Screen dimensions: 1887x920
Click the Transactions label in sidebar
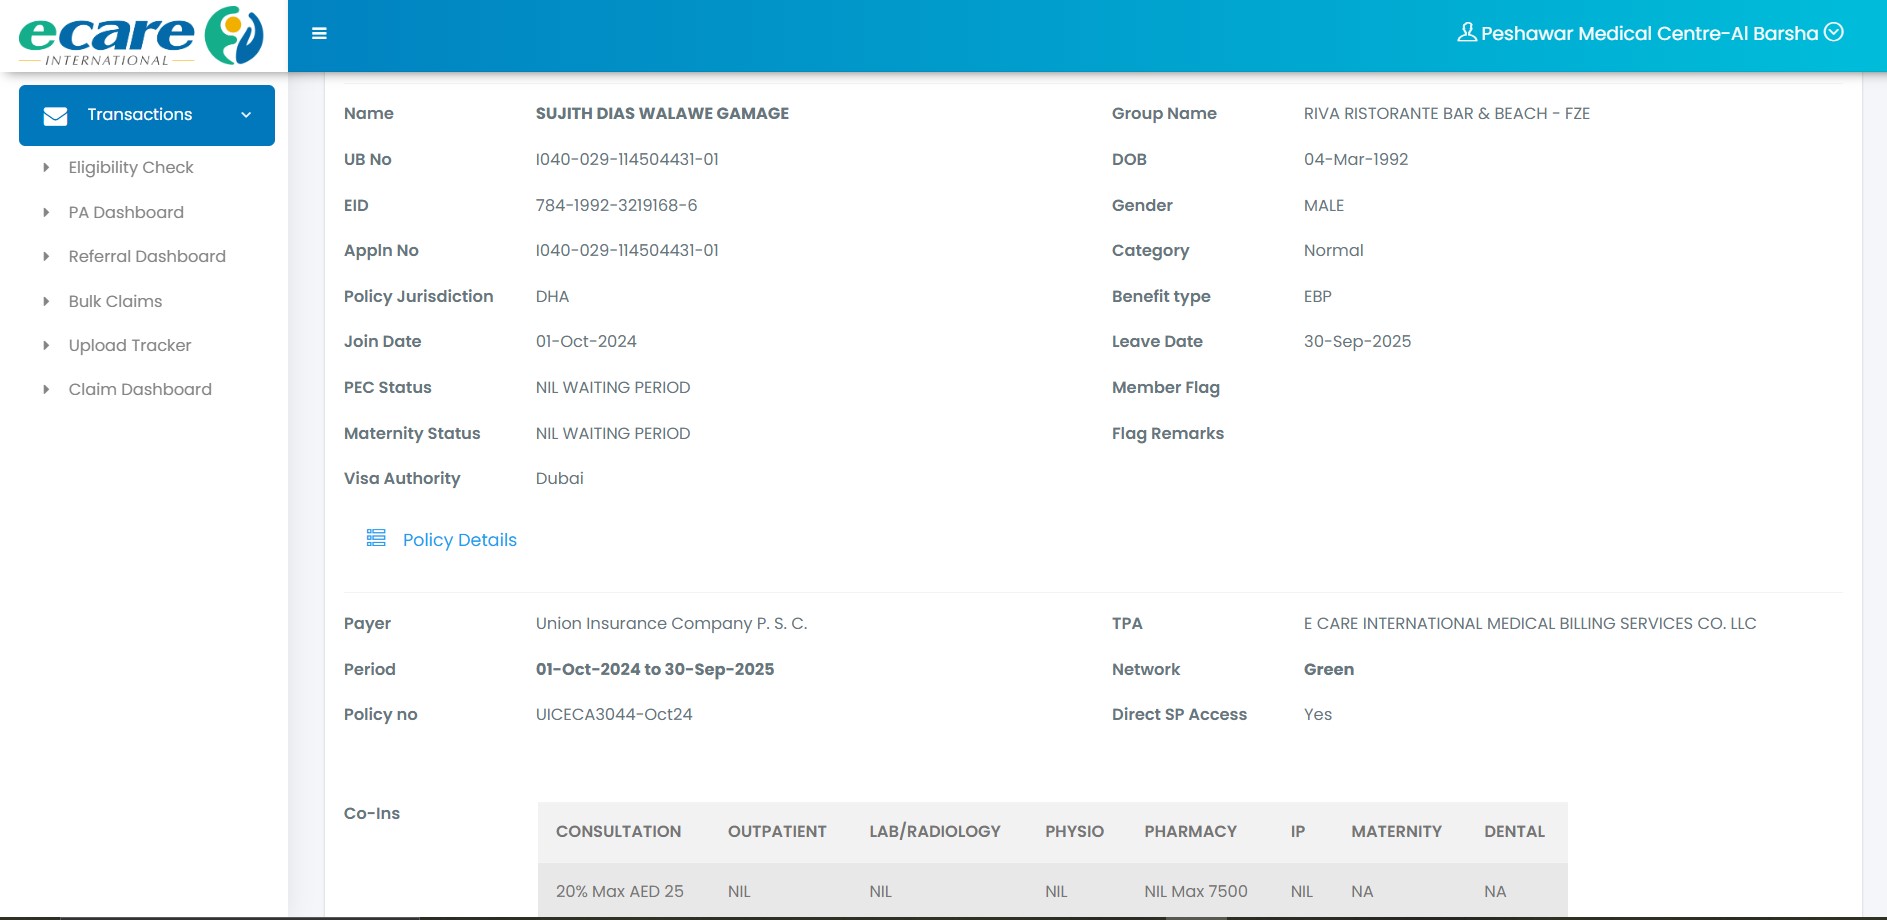click(140, 115)
